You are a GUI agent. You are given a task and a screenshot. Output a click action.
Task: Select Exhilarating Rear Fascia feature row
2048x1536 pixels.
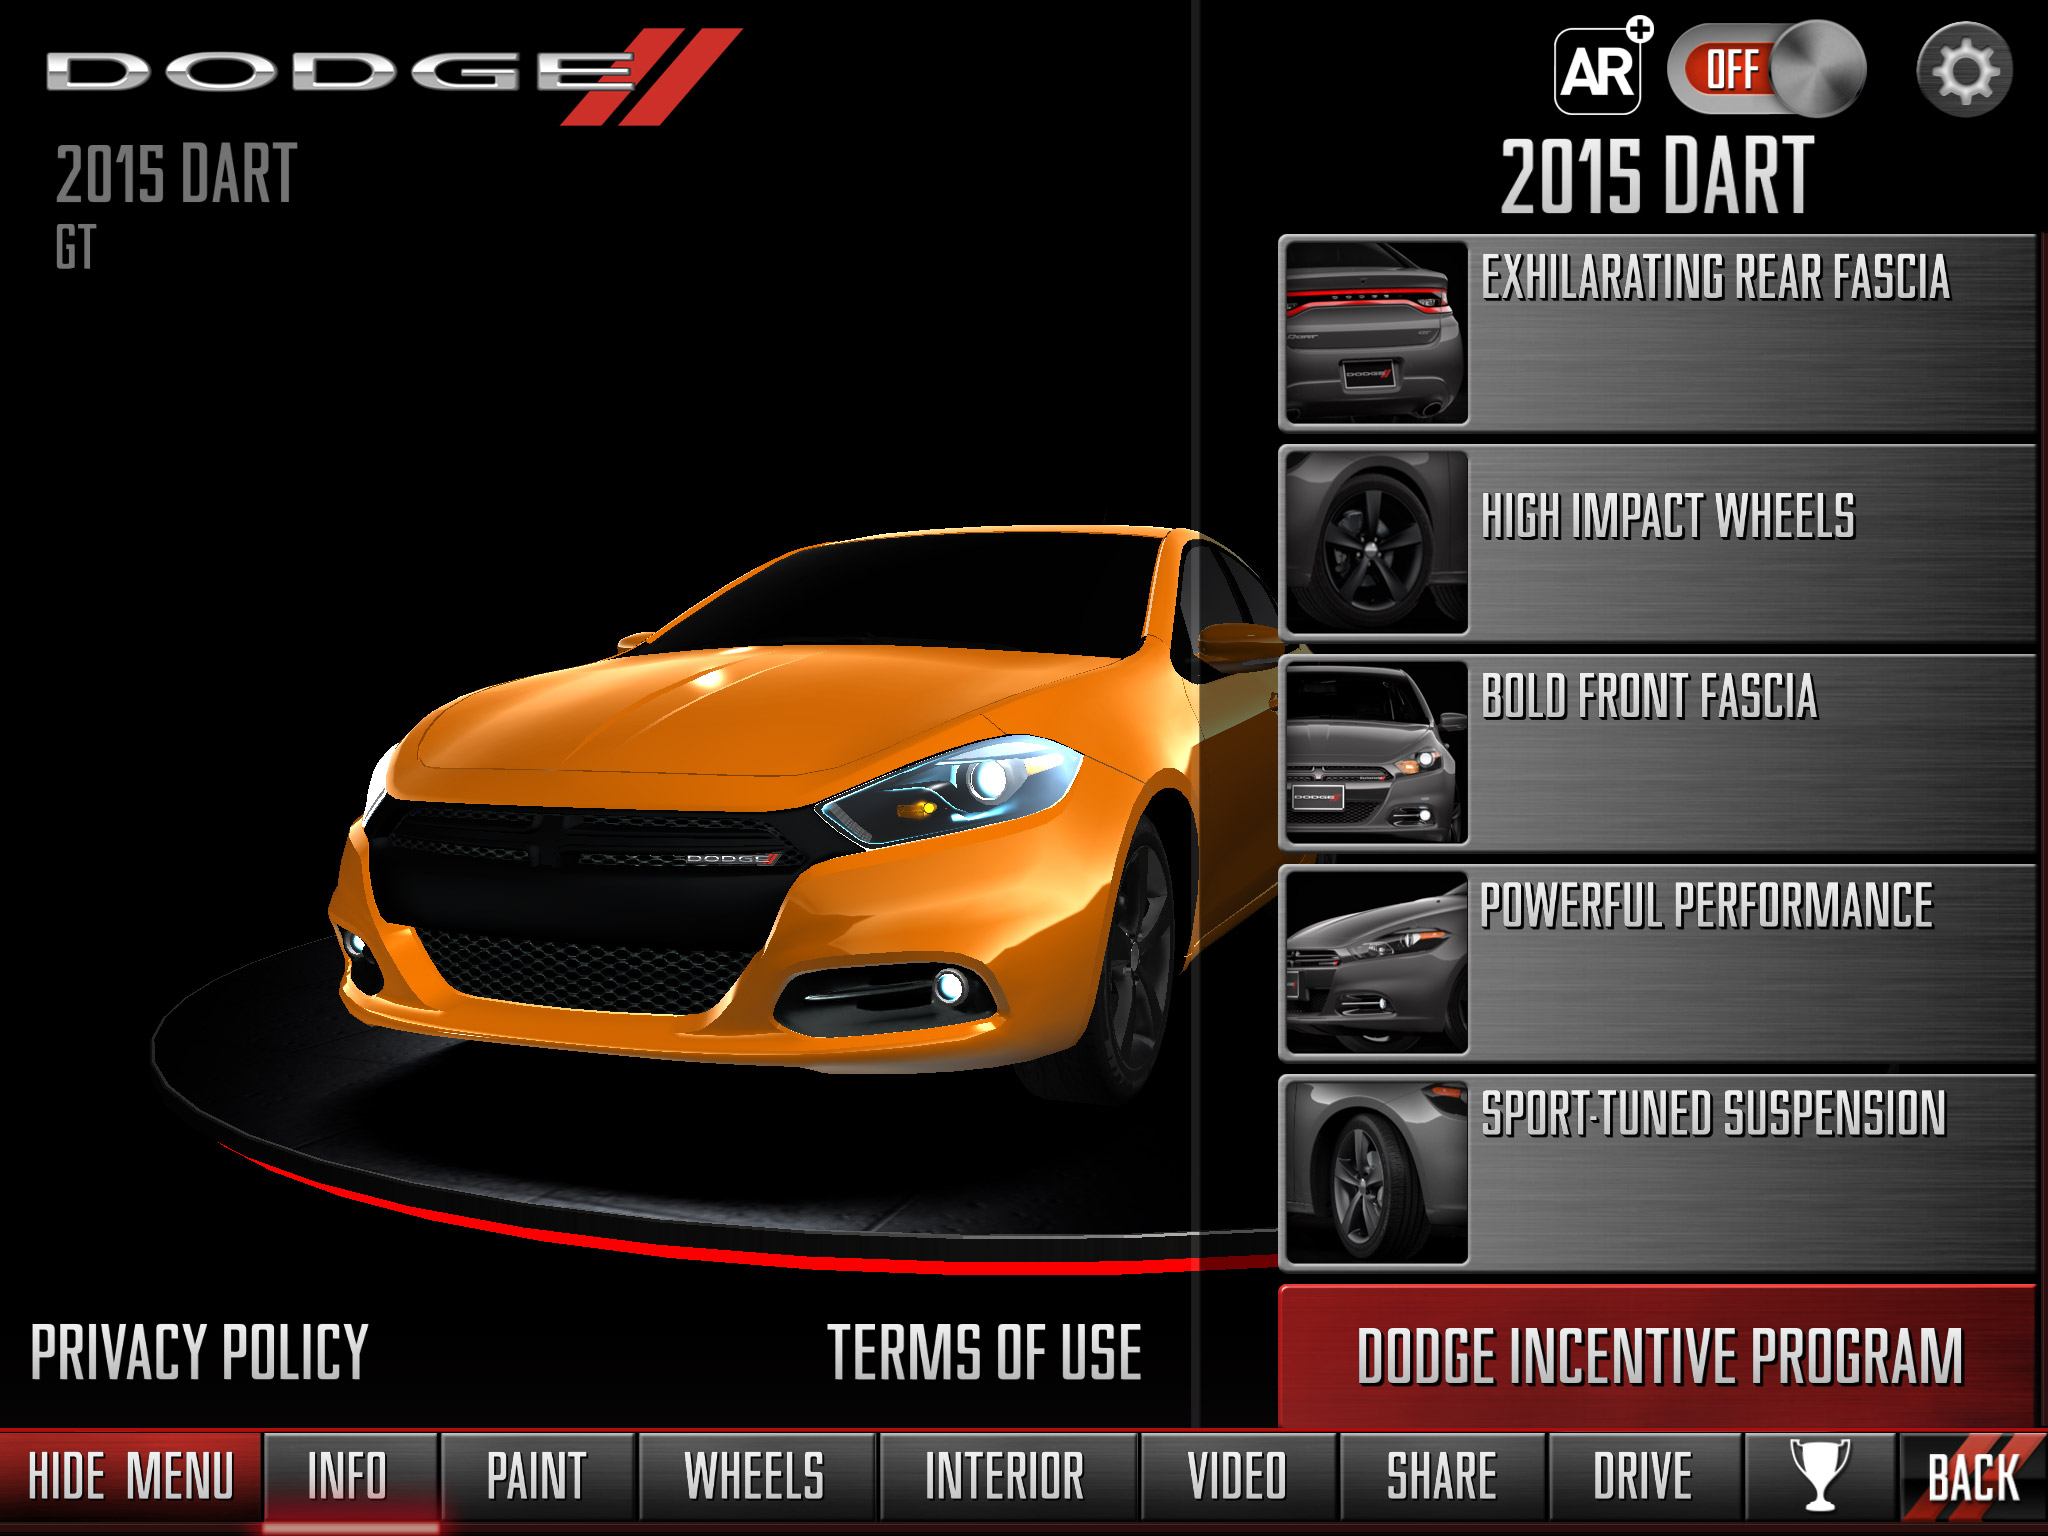coord(1658,333)
